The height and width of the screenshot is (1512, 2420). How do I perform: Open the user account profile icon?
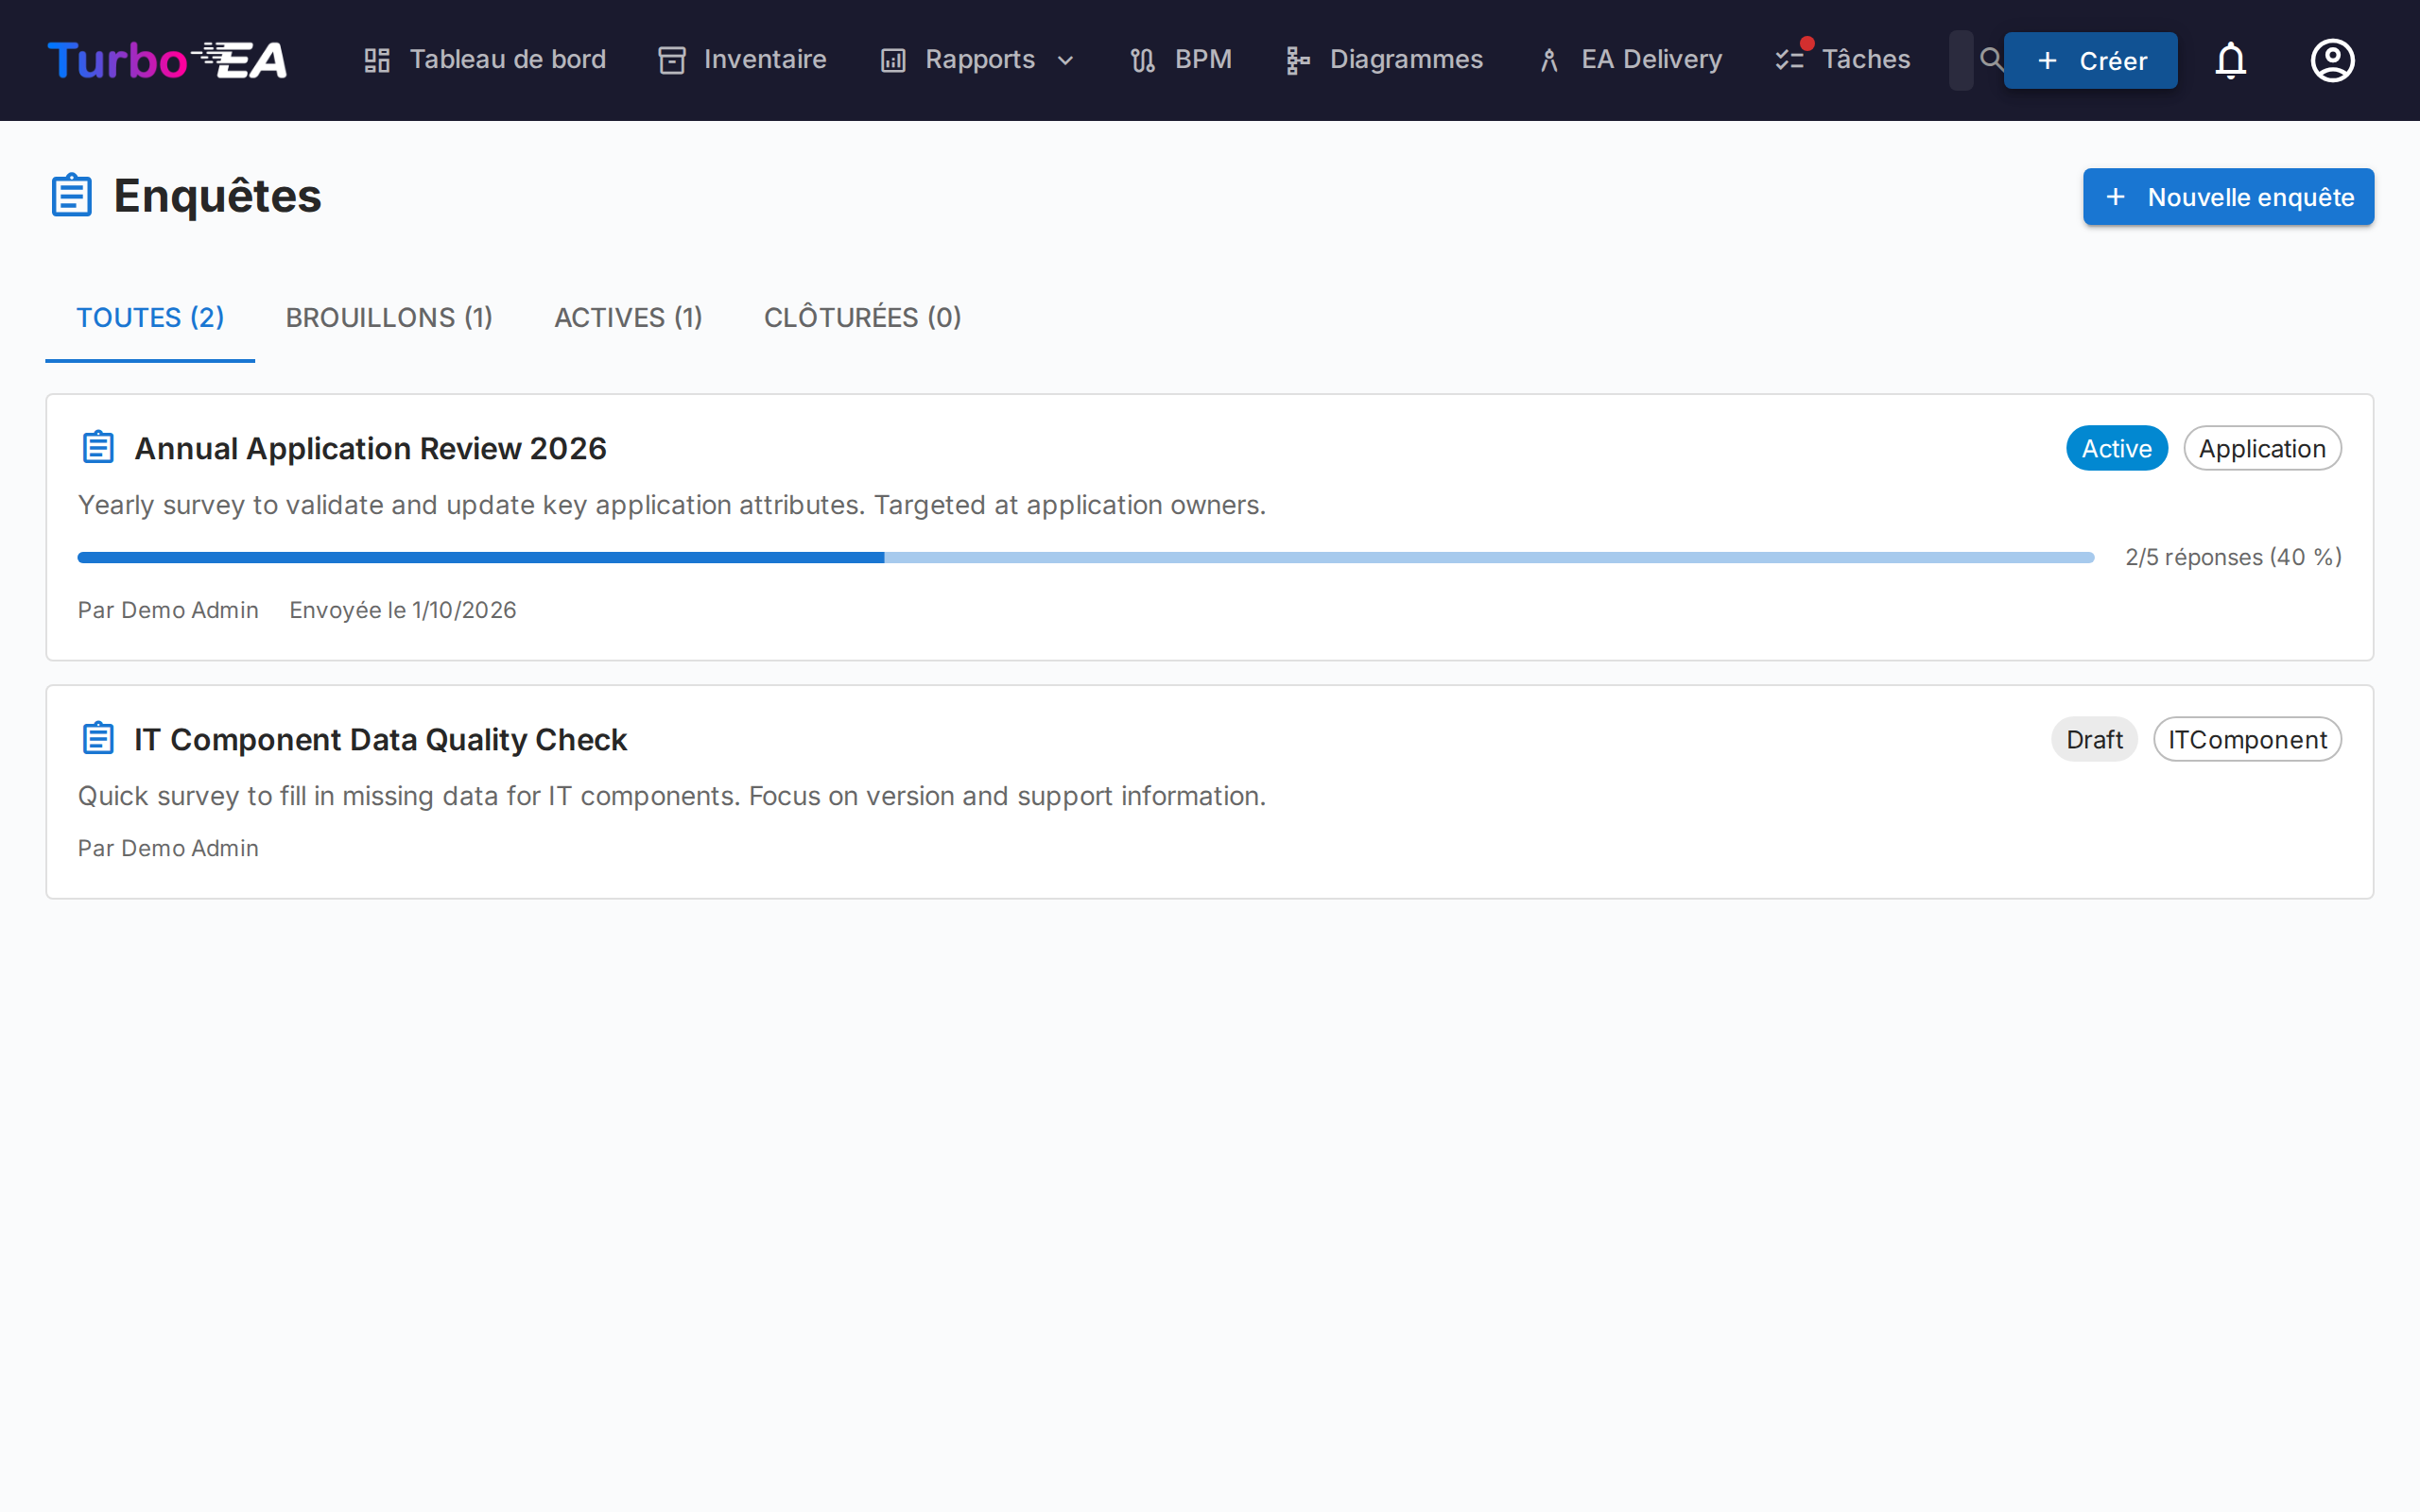click(2332, 60)
